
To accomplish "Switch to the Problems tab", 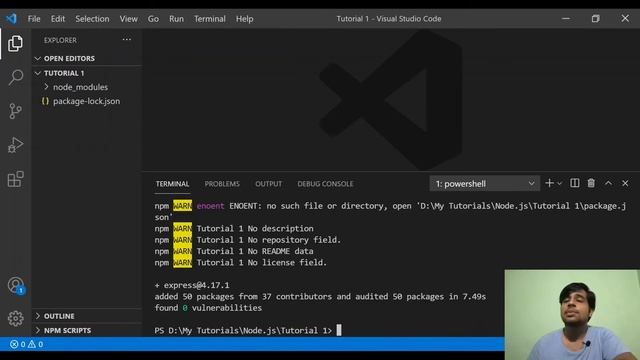I will 222,184.
